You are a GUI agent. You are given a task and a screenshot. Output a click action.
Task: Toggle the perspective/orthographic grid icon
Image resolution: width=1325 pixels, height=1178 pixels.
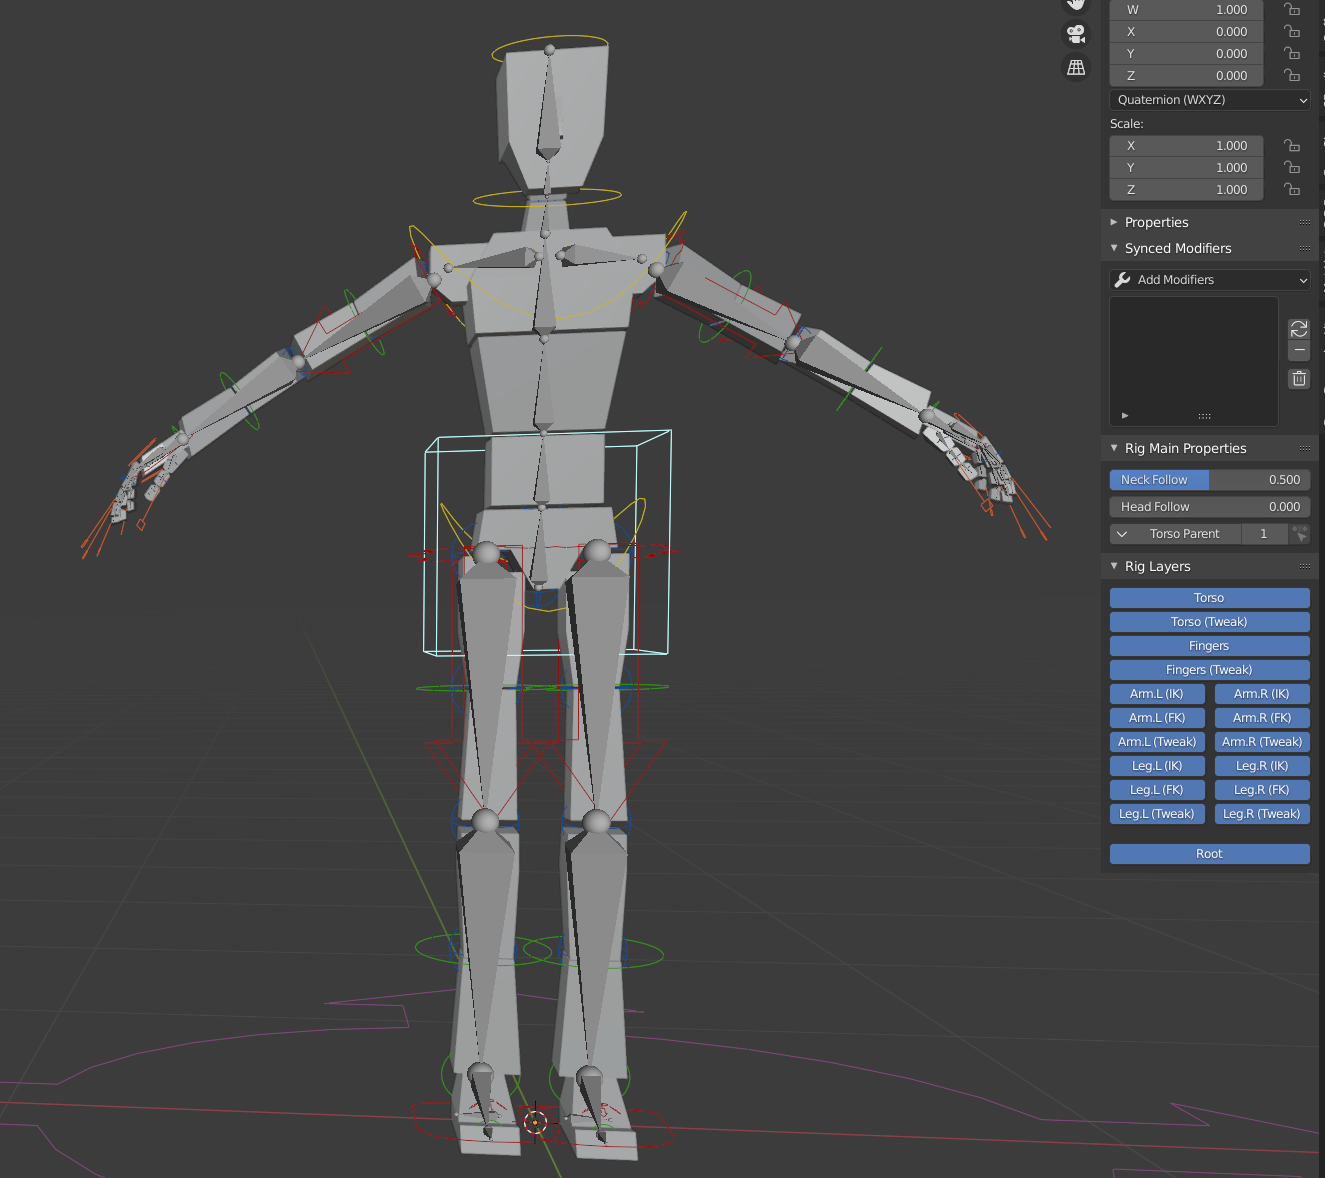(1076, 68)
